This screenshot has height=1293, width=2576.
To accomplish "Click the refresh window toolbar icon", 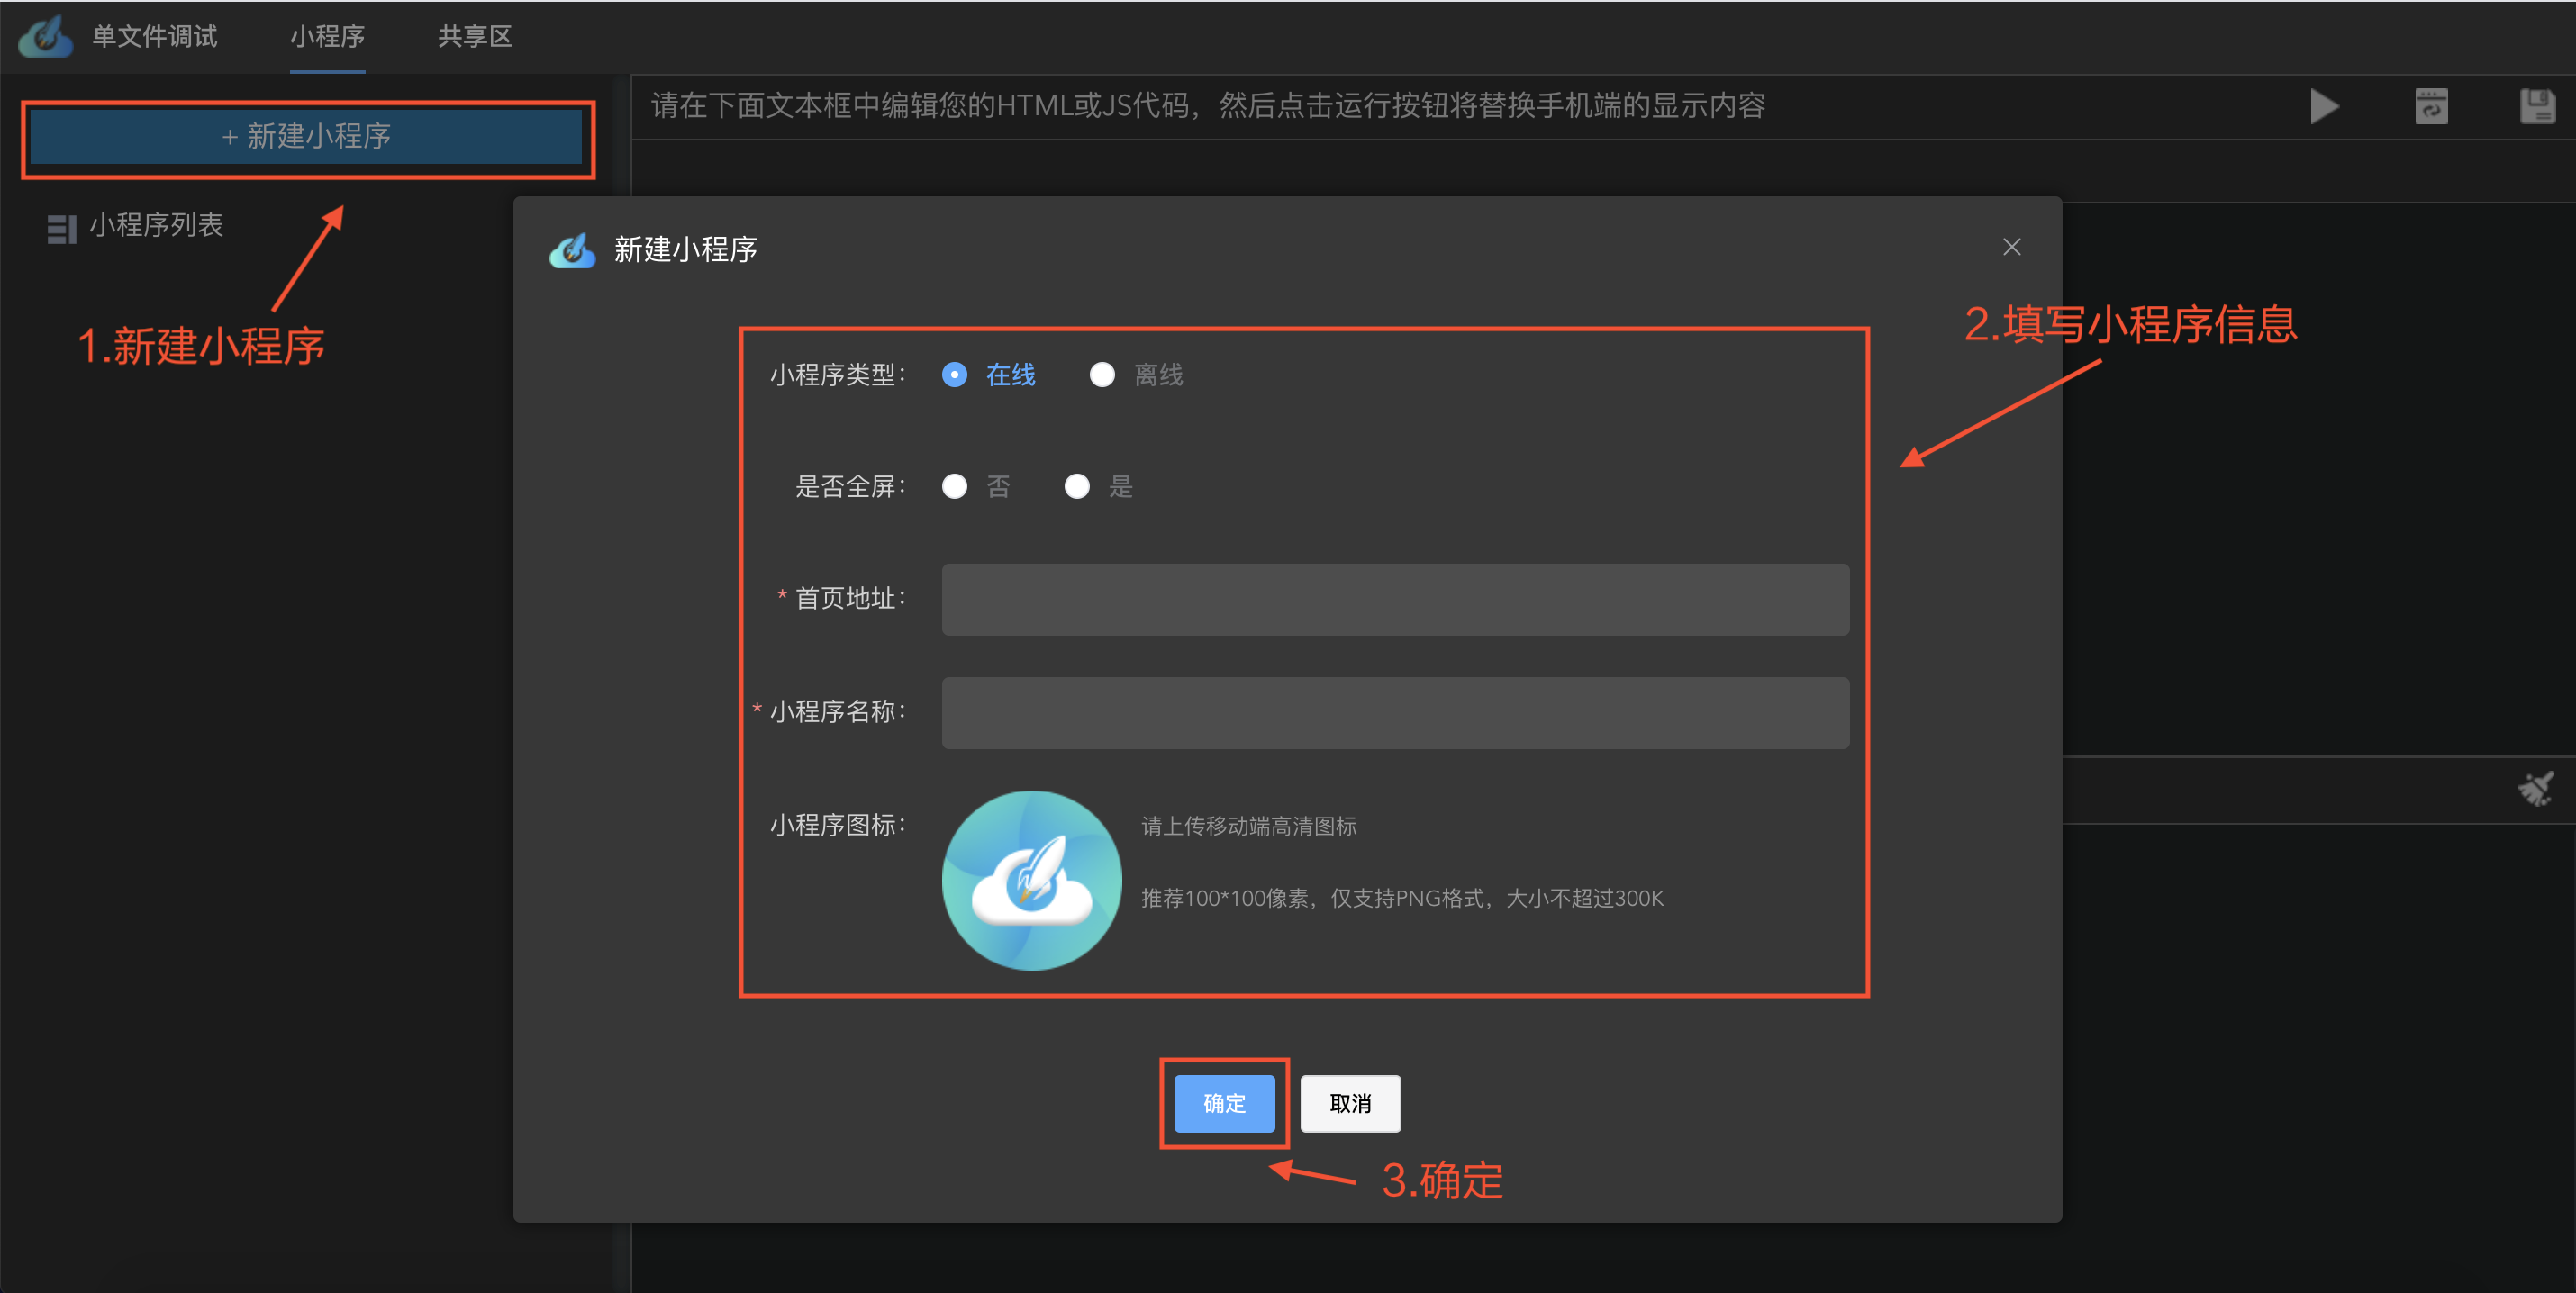I will (2431, 106).
